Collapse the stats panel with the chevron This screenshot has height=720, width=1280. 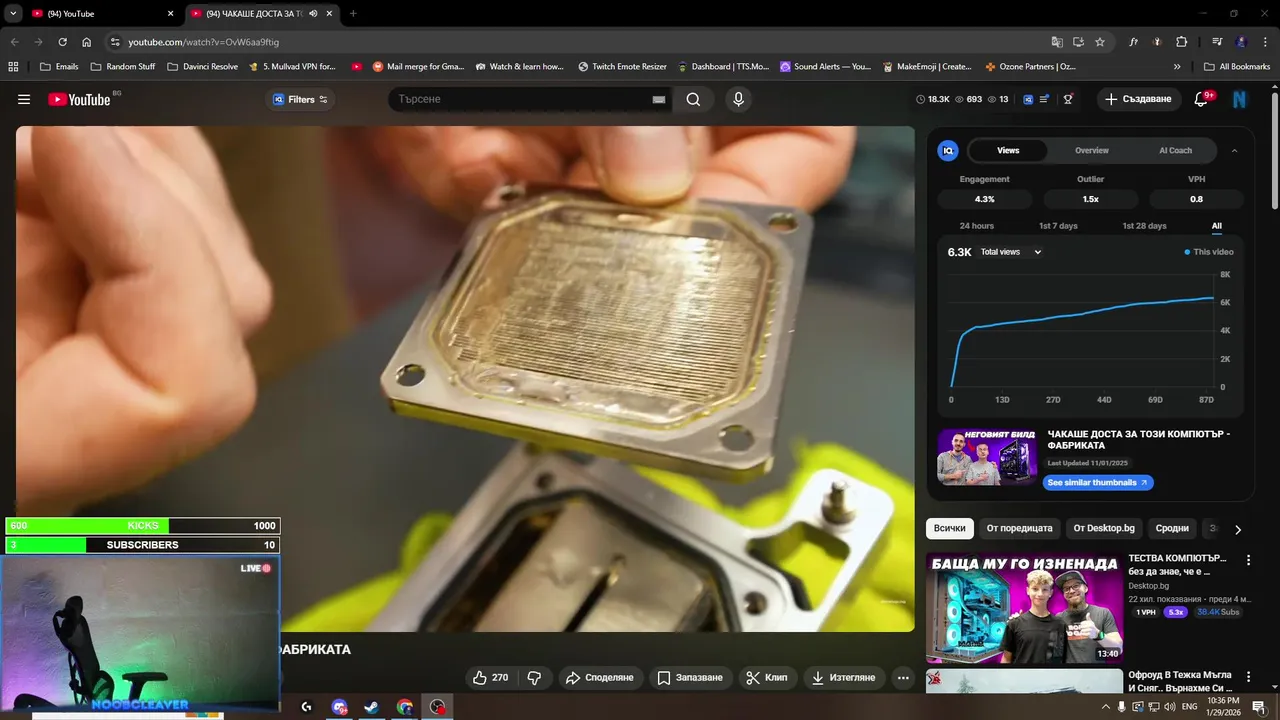[x=1234, y=150]
